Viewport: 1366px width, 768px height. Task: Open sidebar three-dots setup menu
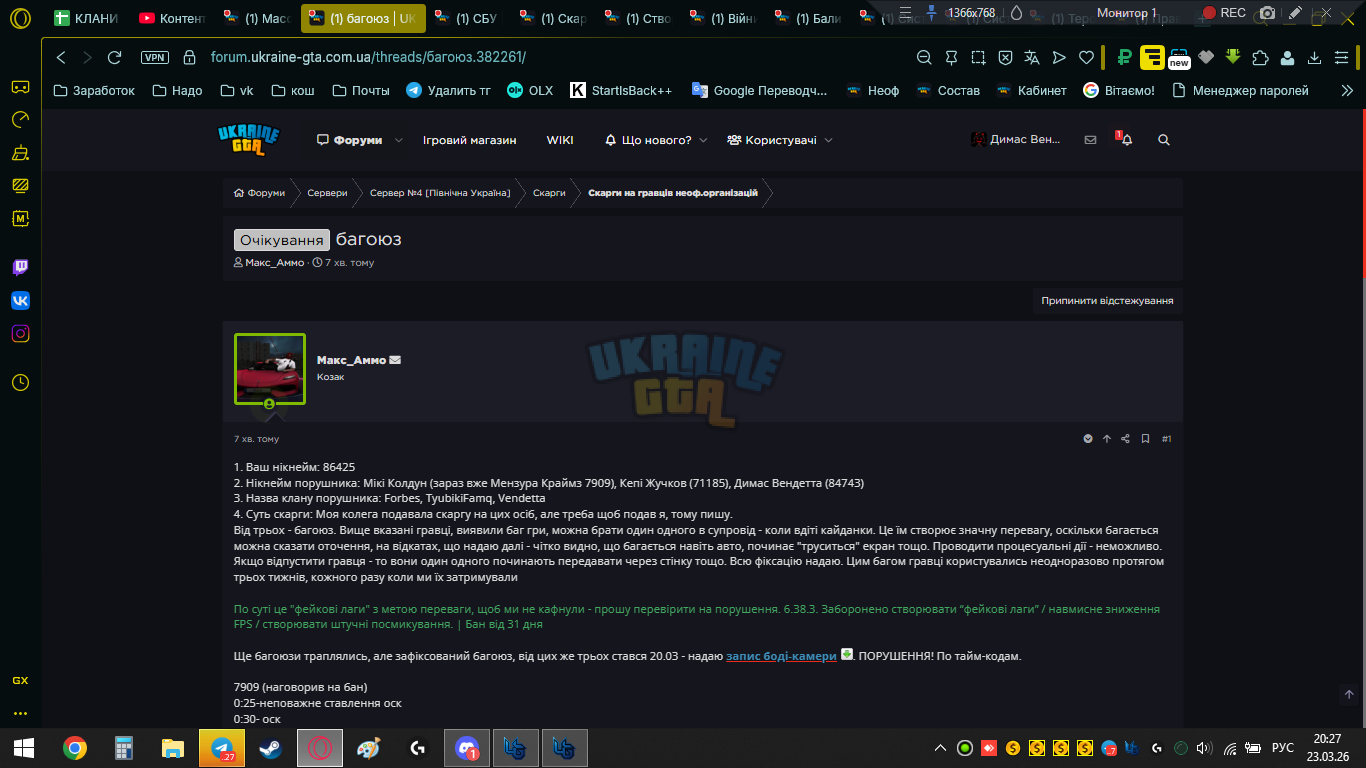20,714
